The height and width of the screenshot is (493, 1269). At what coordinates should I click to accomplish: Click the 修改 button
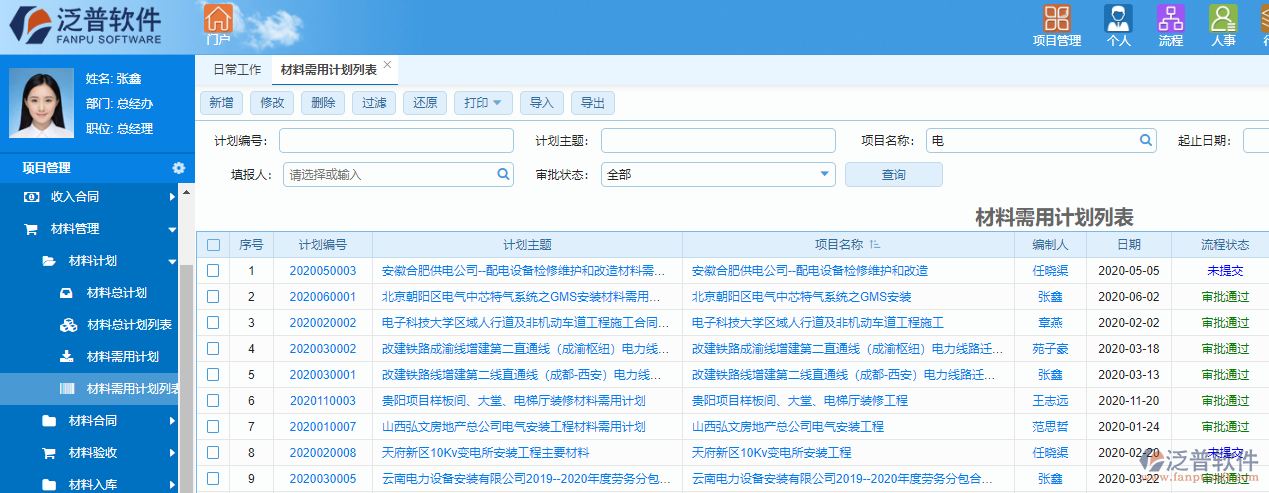[273, 103]
